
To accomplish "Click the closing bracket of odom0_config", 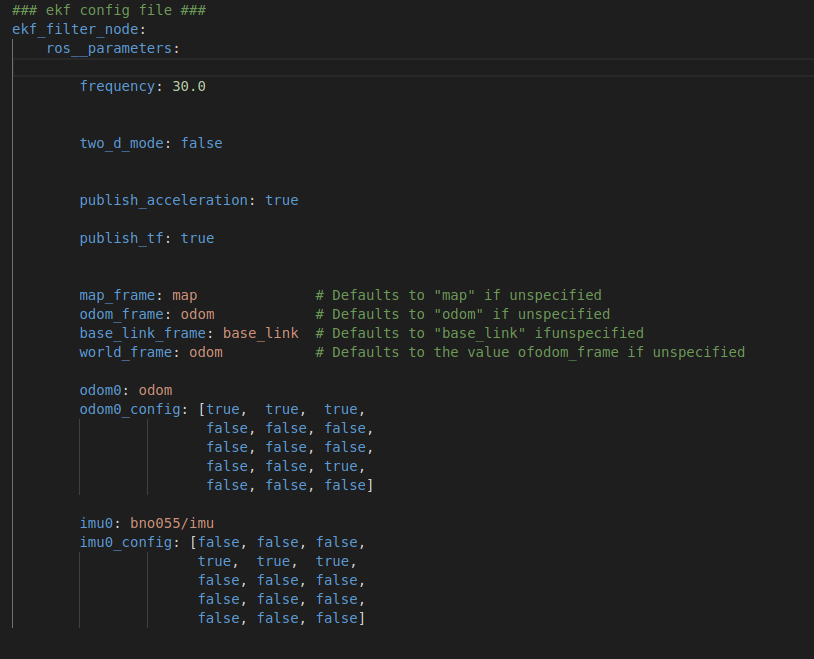I will (x=371, y=485).
